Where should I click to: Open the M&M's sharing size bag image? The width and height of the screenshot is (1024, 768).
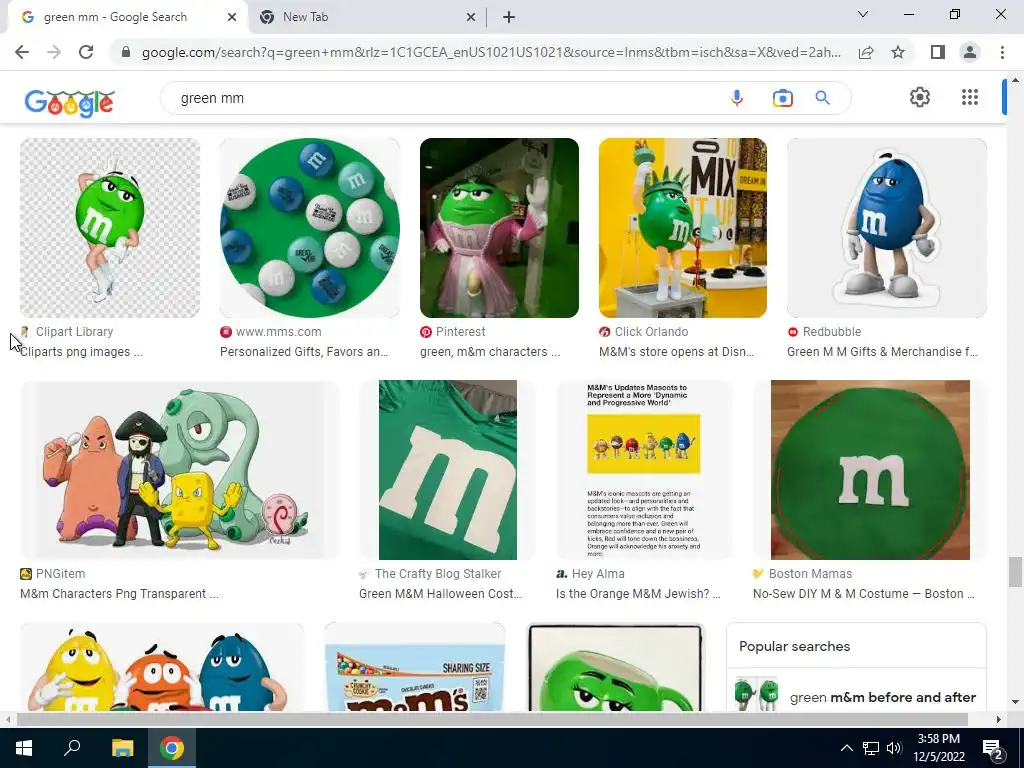coord(415,667)
